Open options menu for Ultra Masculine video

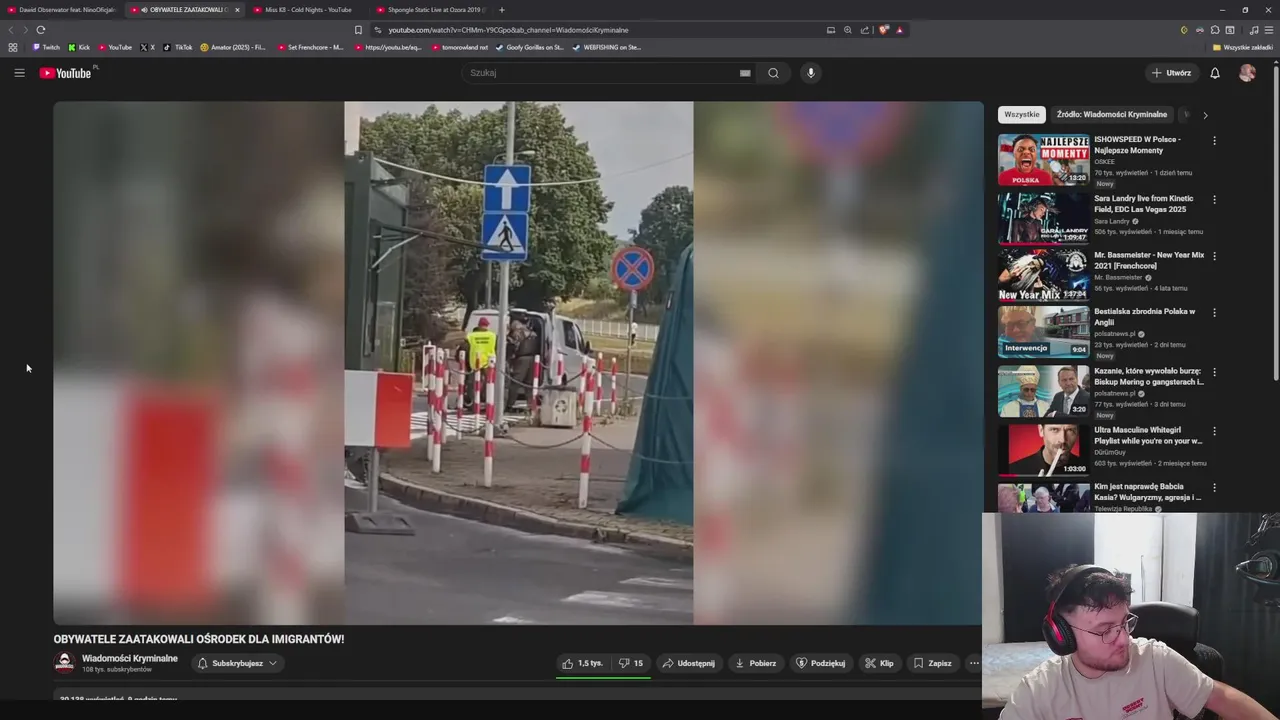(1215, 431)
